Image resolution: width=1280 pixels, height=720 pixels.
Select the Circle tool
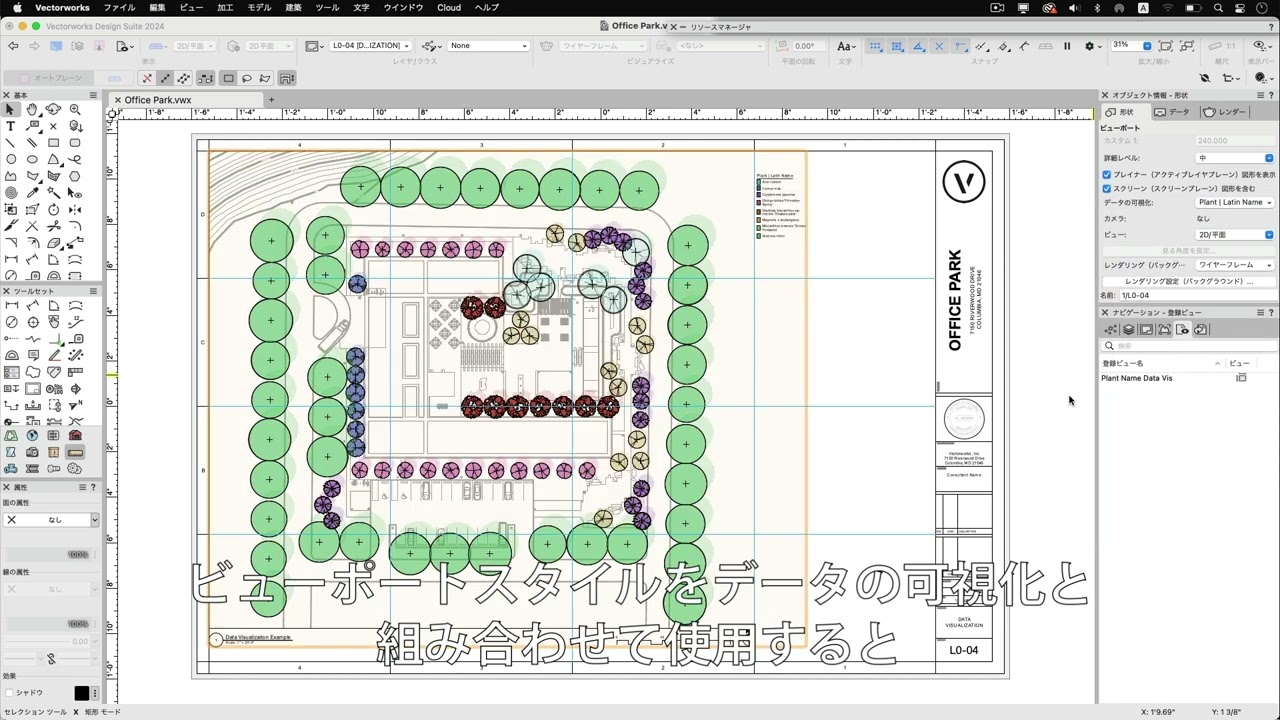point(11,160)
